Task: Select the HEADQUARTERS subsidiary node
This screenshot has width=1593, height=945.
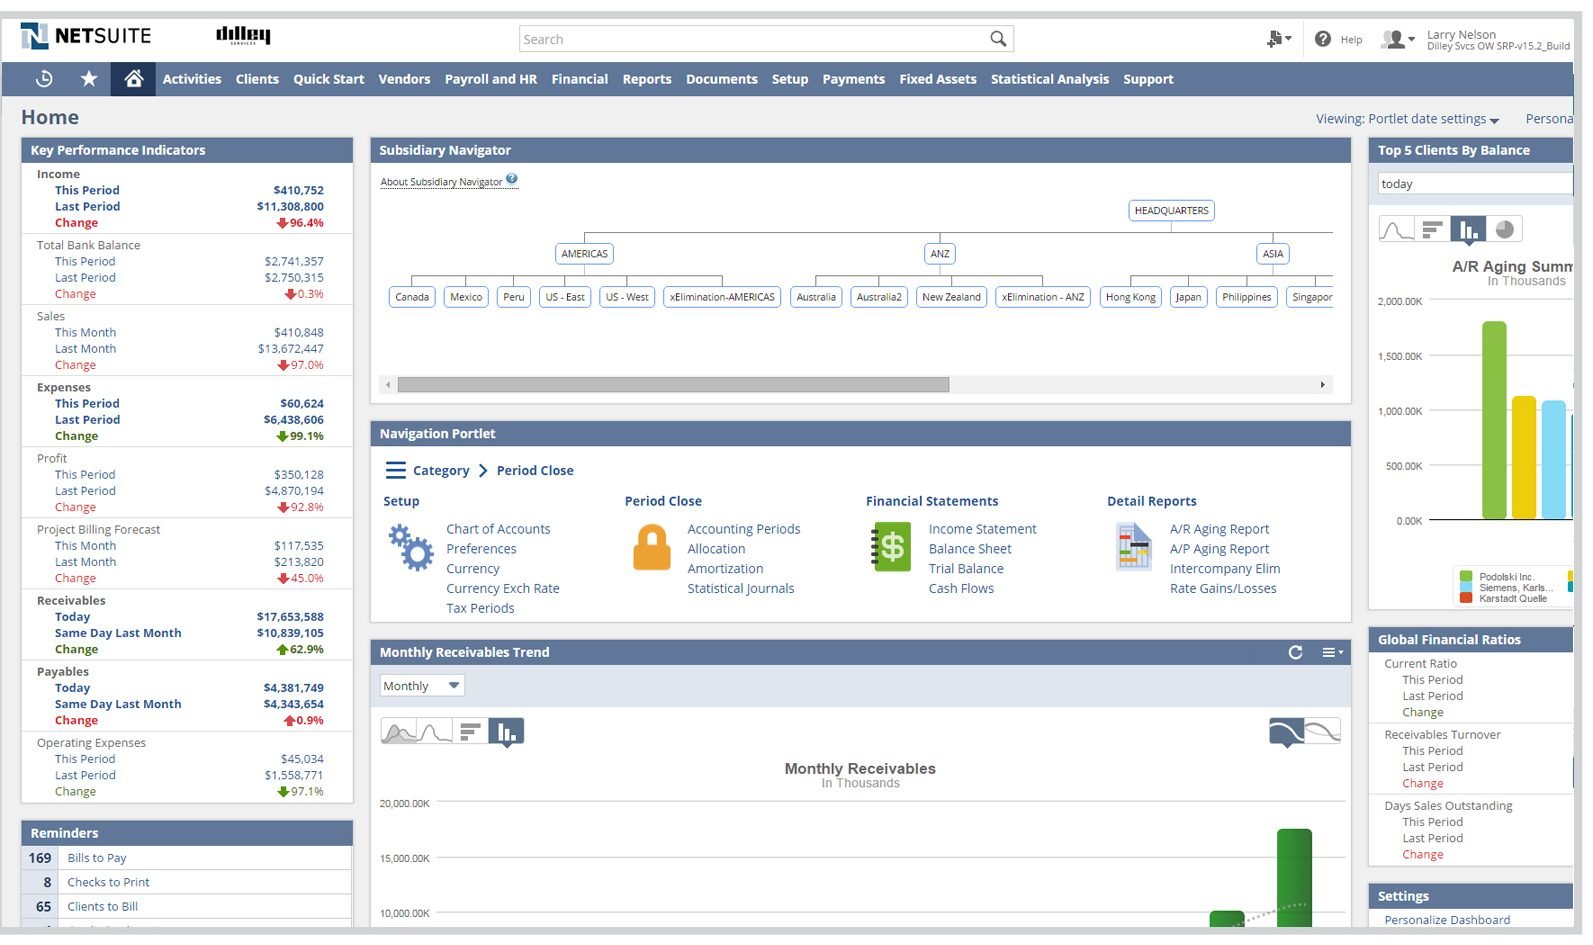Action: 1172,210
